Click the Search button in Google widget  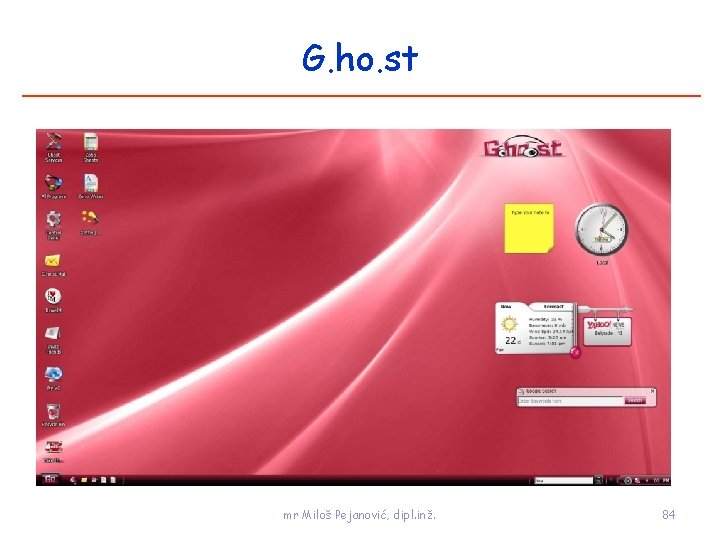(x=635, y=401)
